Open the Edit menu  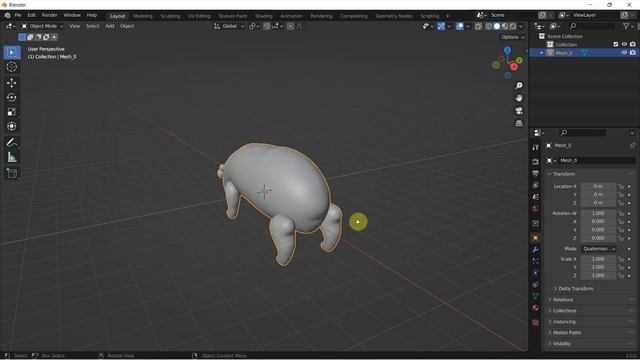pyautogui.click(x=31, y=15)
